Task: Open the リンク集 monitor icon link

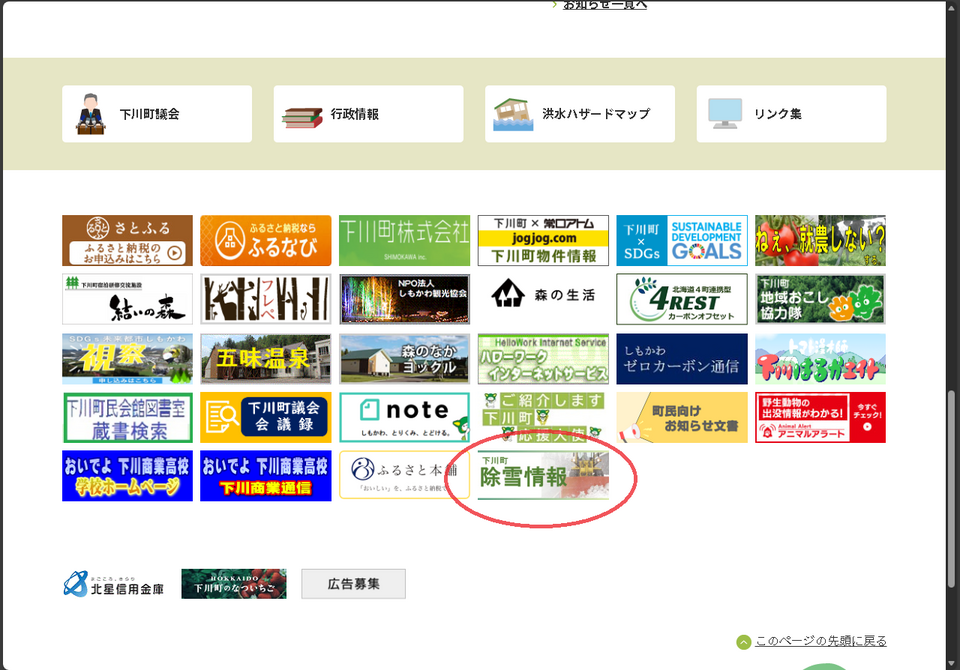Action: pyautogui.click(x=791, y=114)
